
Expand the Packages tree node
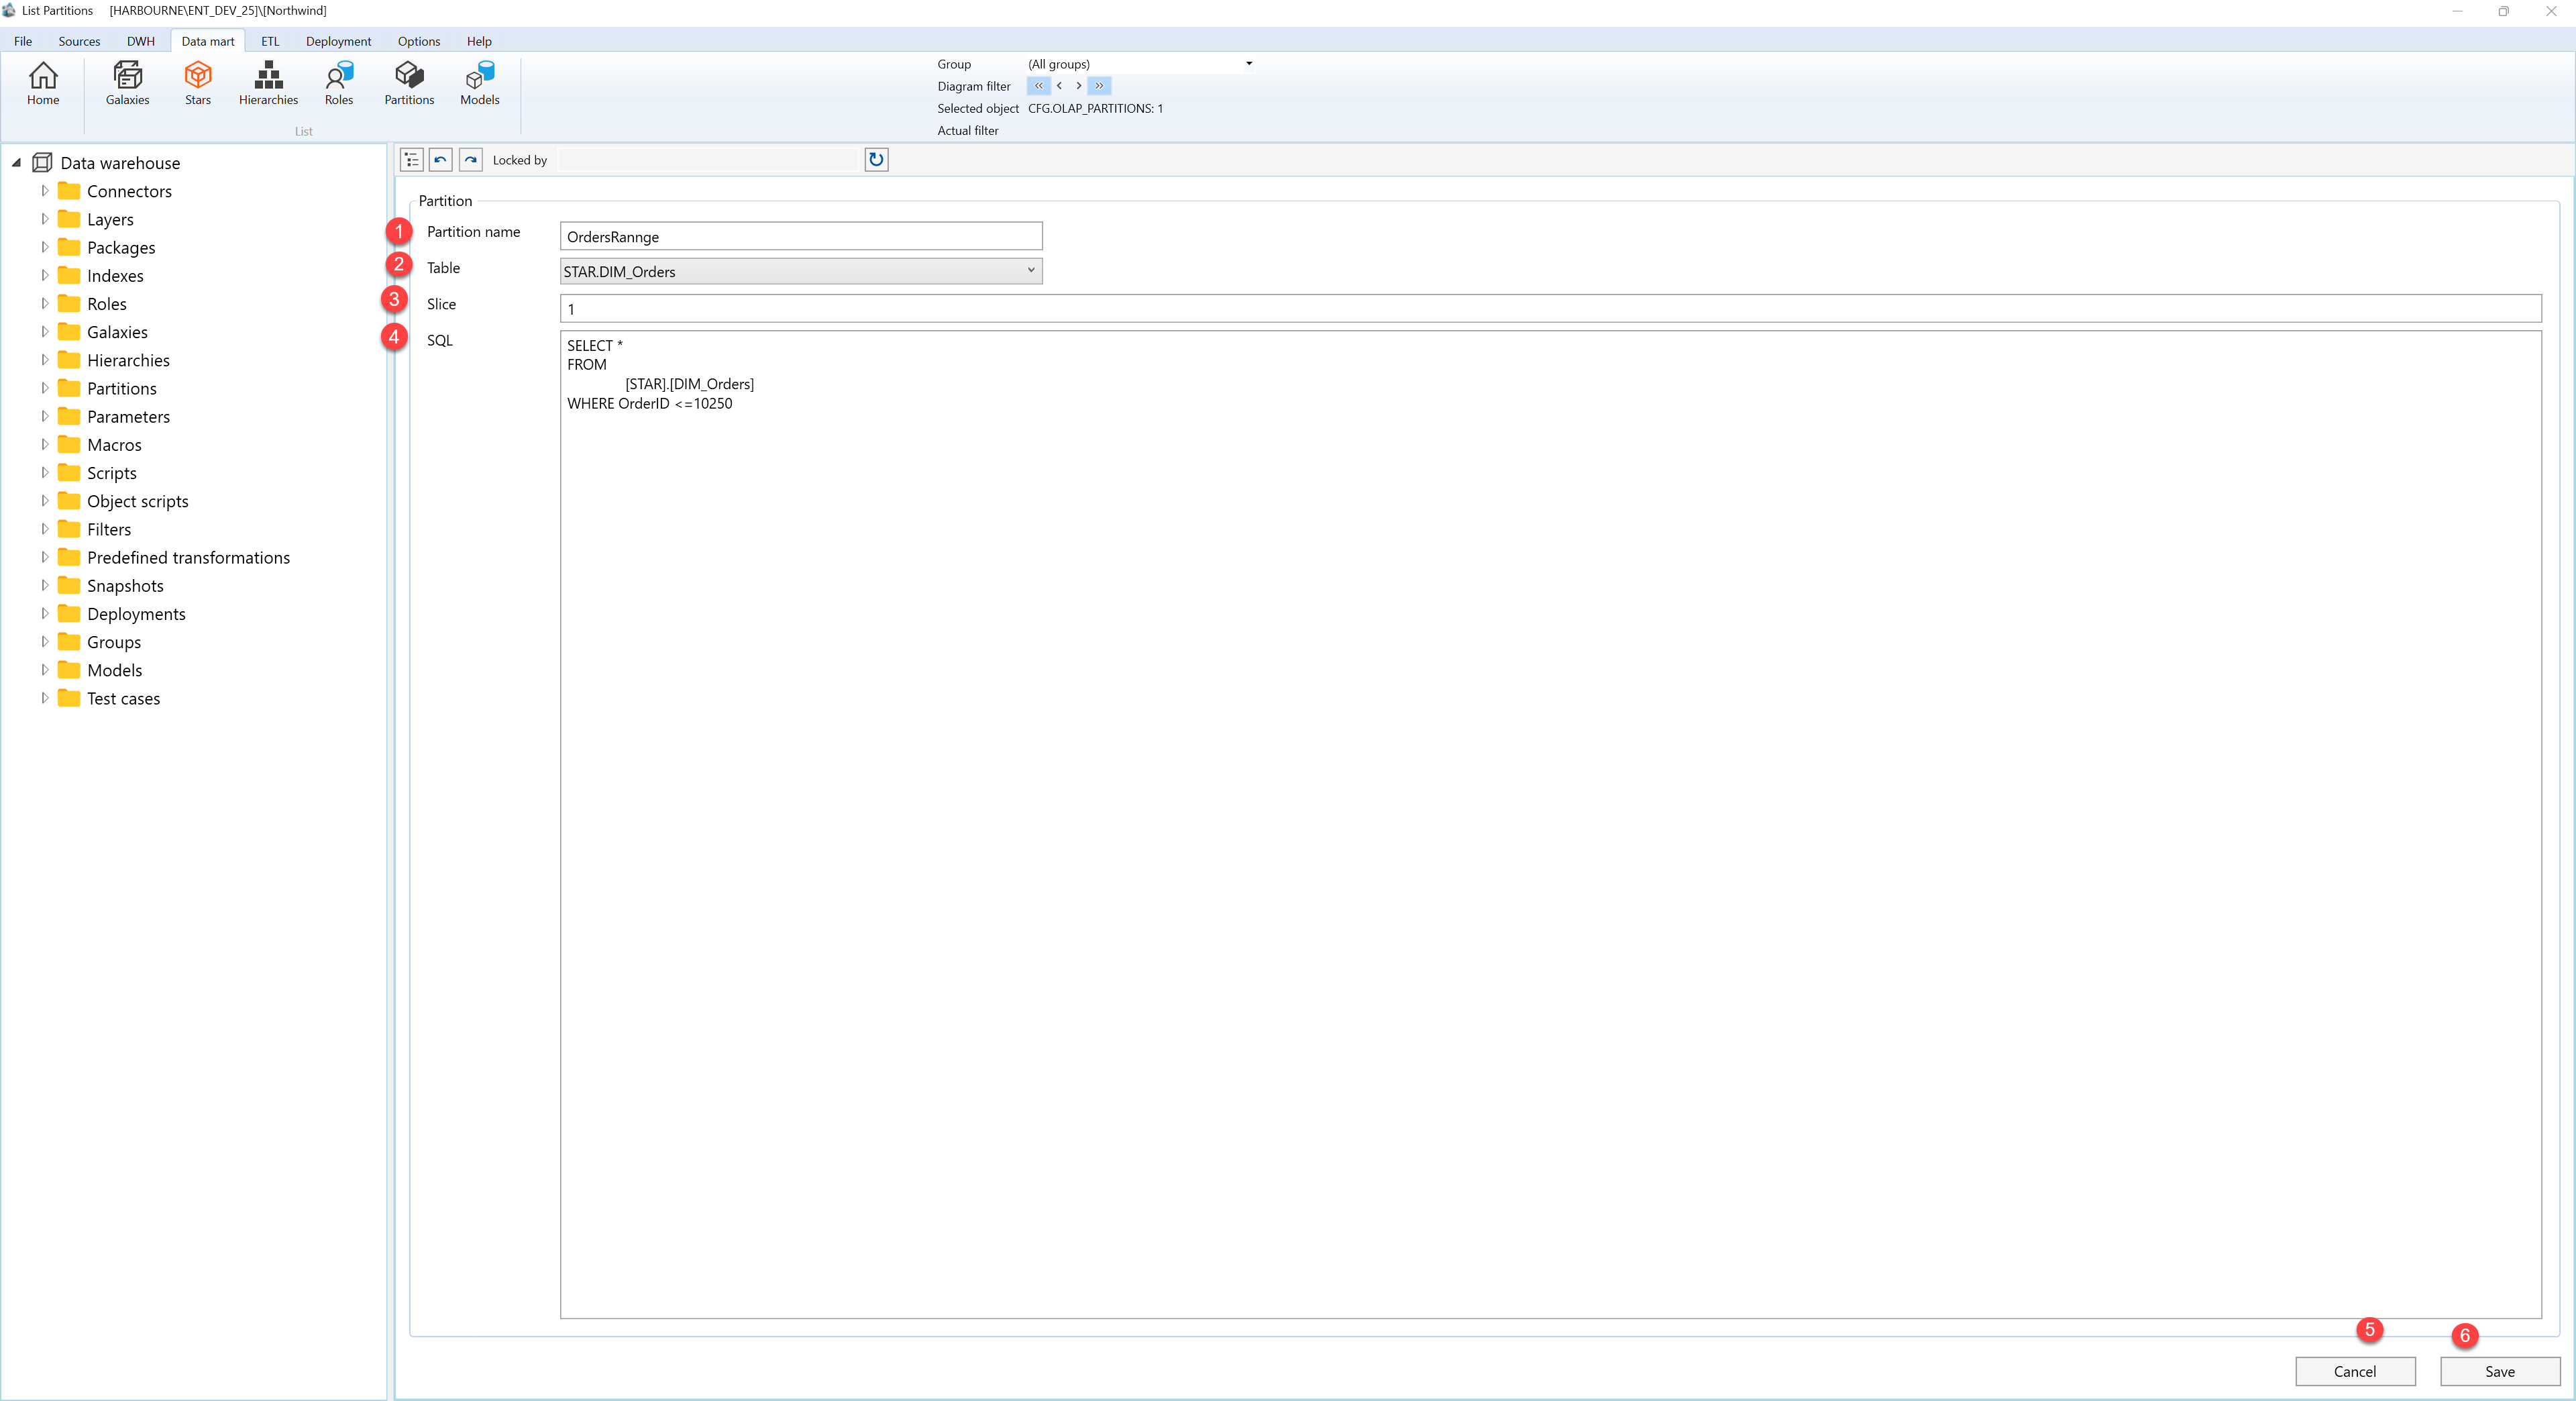44,247
